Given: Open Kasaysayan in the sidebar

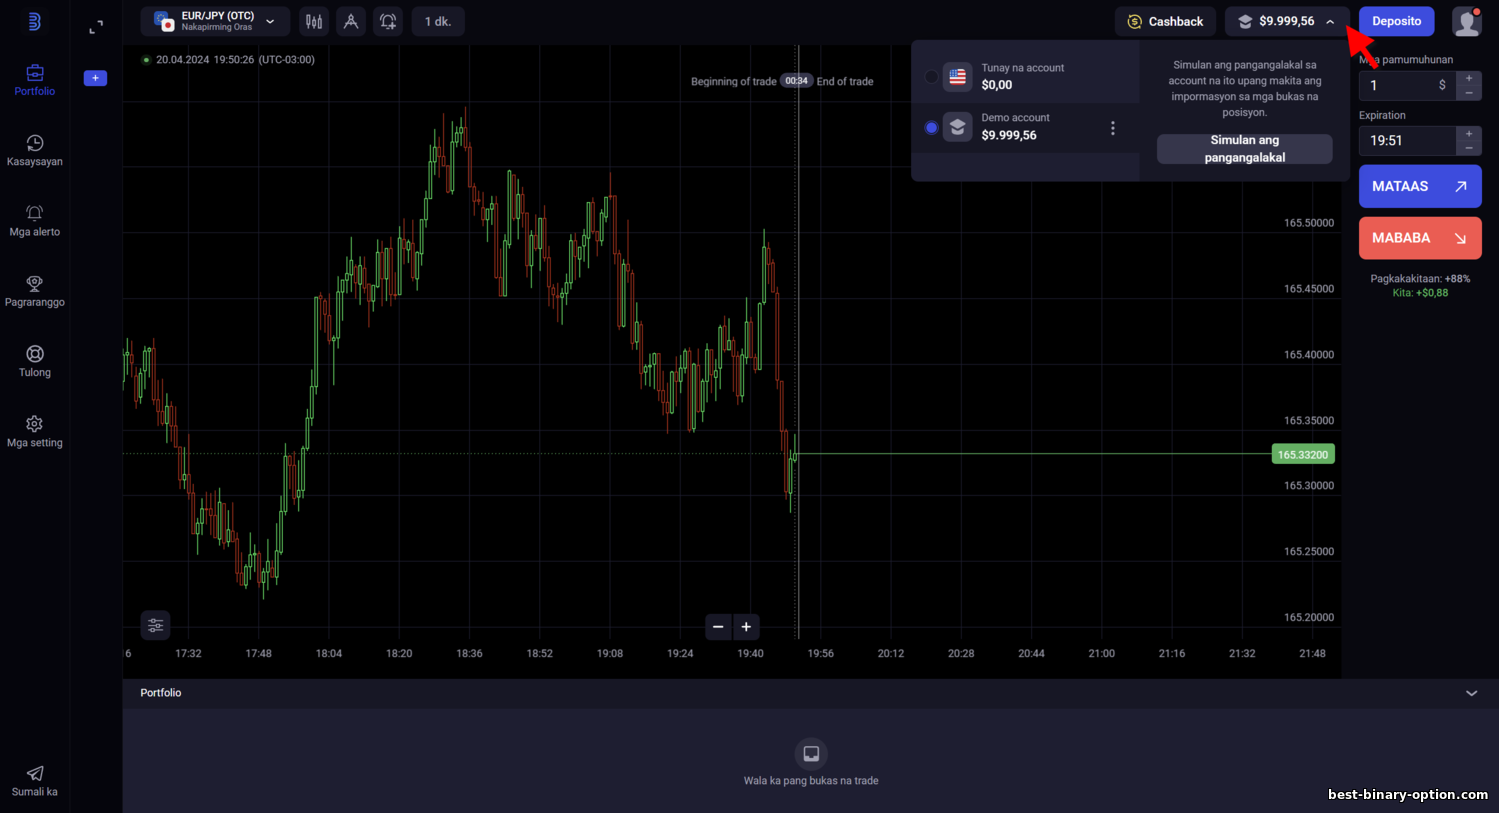Looking at the screenshot, I should coord(35,150).
